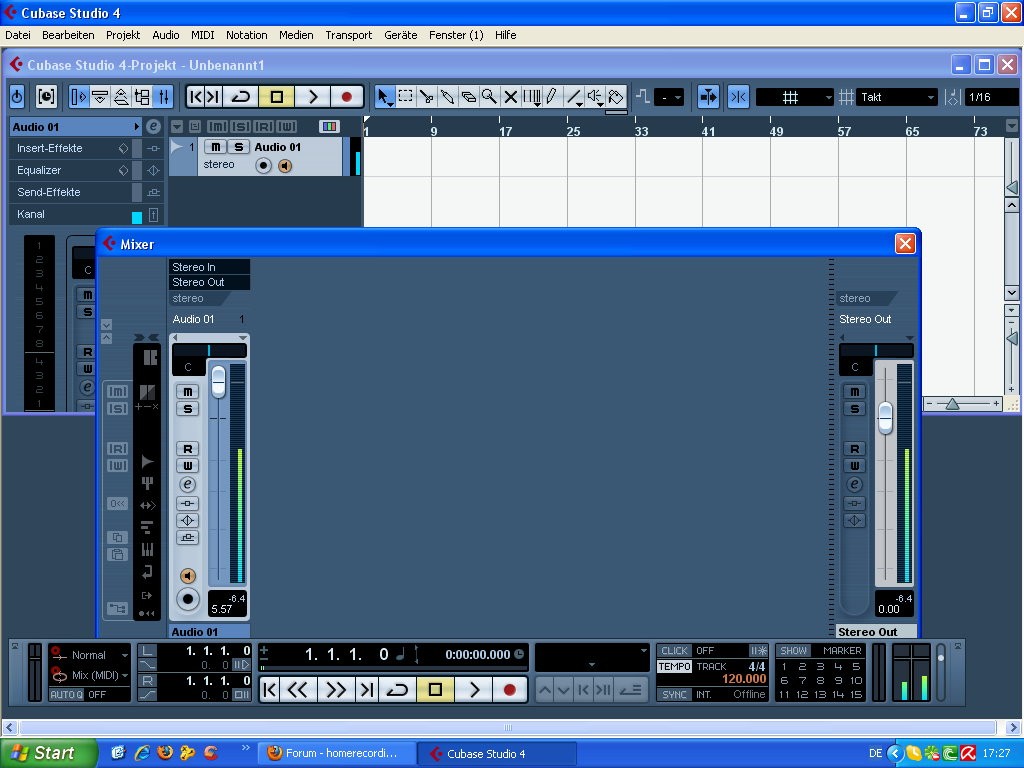Open Audio 01 edit channel settings in Inspector

click(153, 127)
